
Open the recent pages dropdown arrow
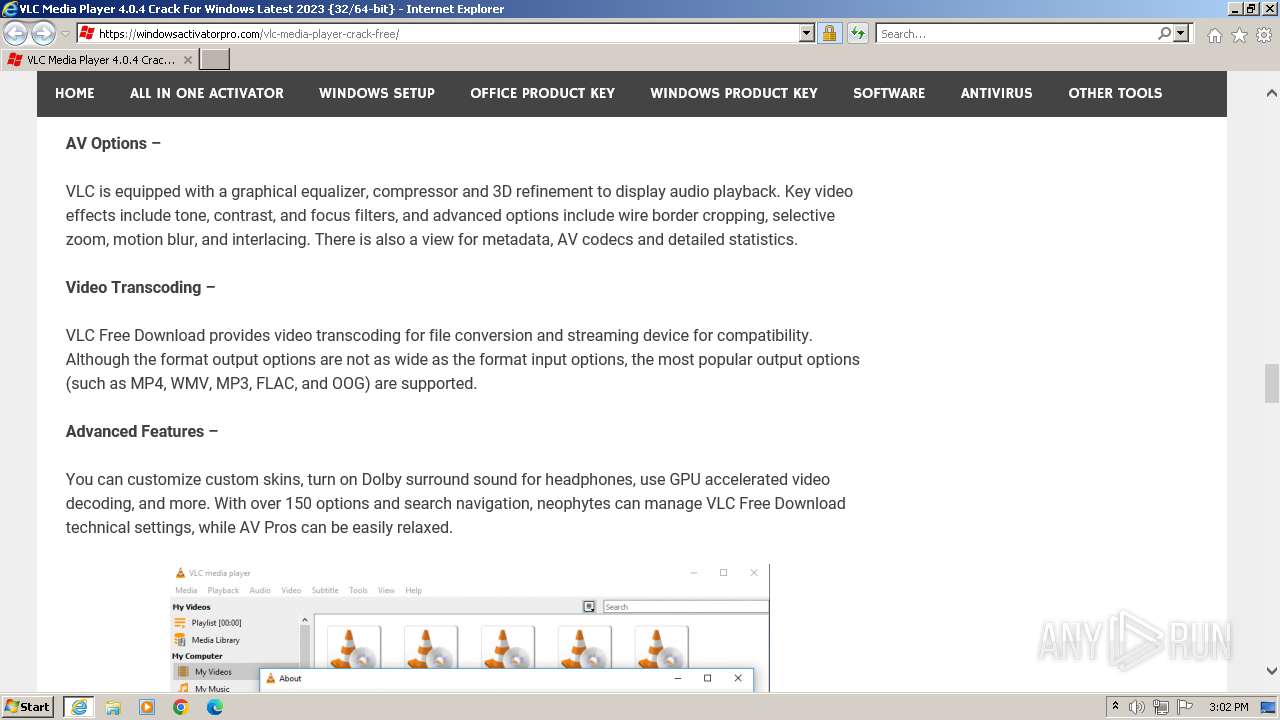tap(65, 34)
